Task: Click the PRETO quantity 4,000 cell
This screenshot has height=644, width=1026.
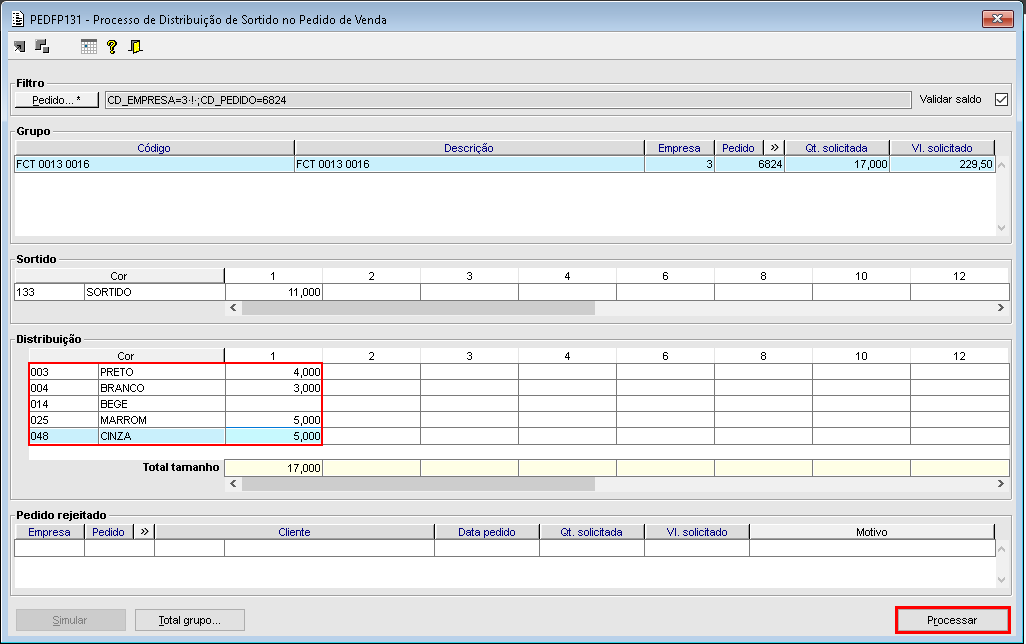Action: [274, 372]
